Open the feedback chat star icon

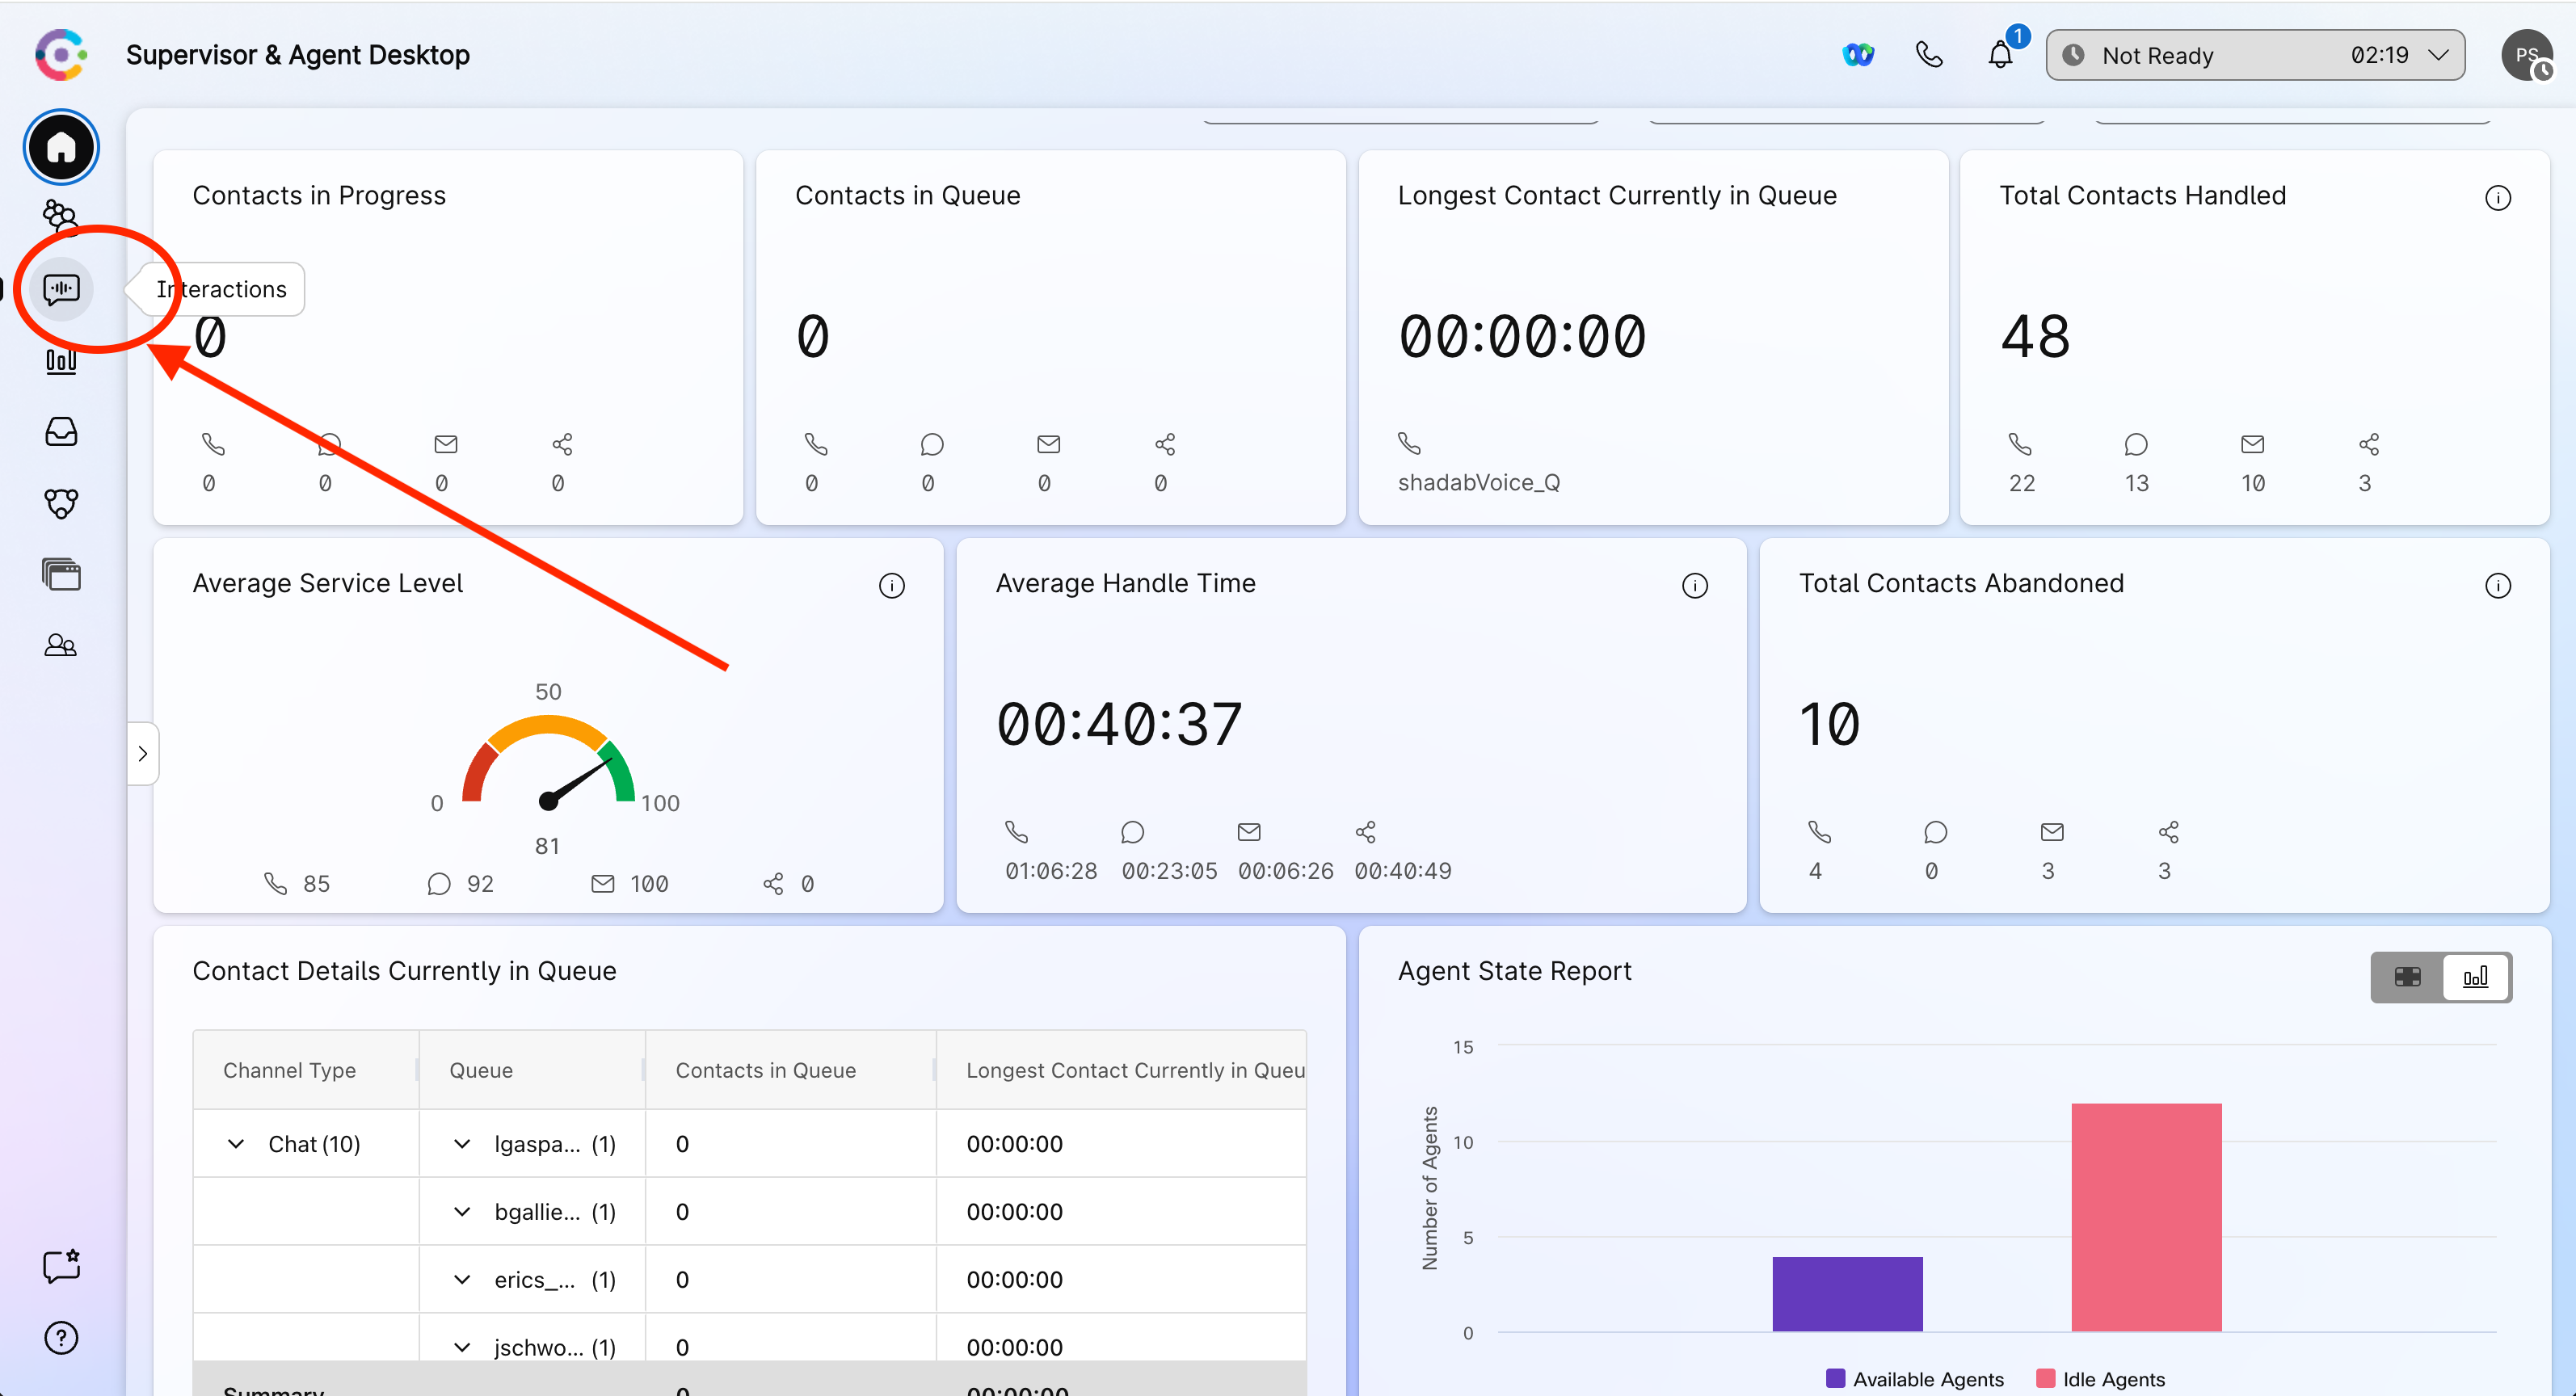point(61,1266)
